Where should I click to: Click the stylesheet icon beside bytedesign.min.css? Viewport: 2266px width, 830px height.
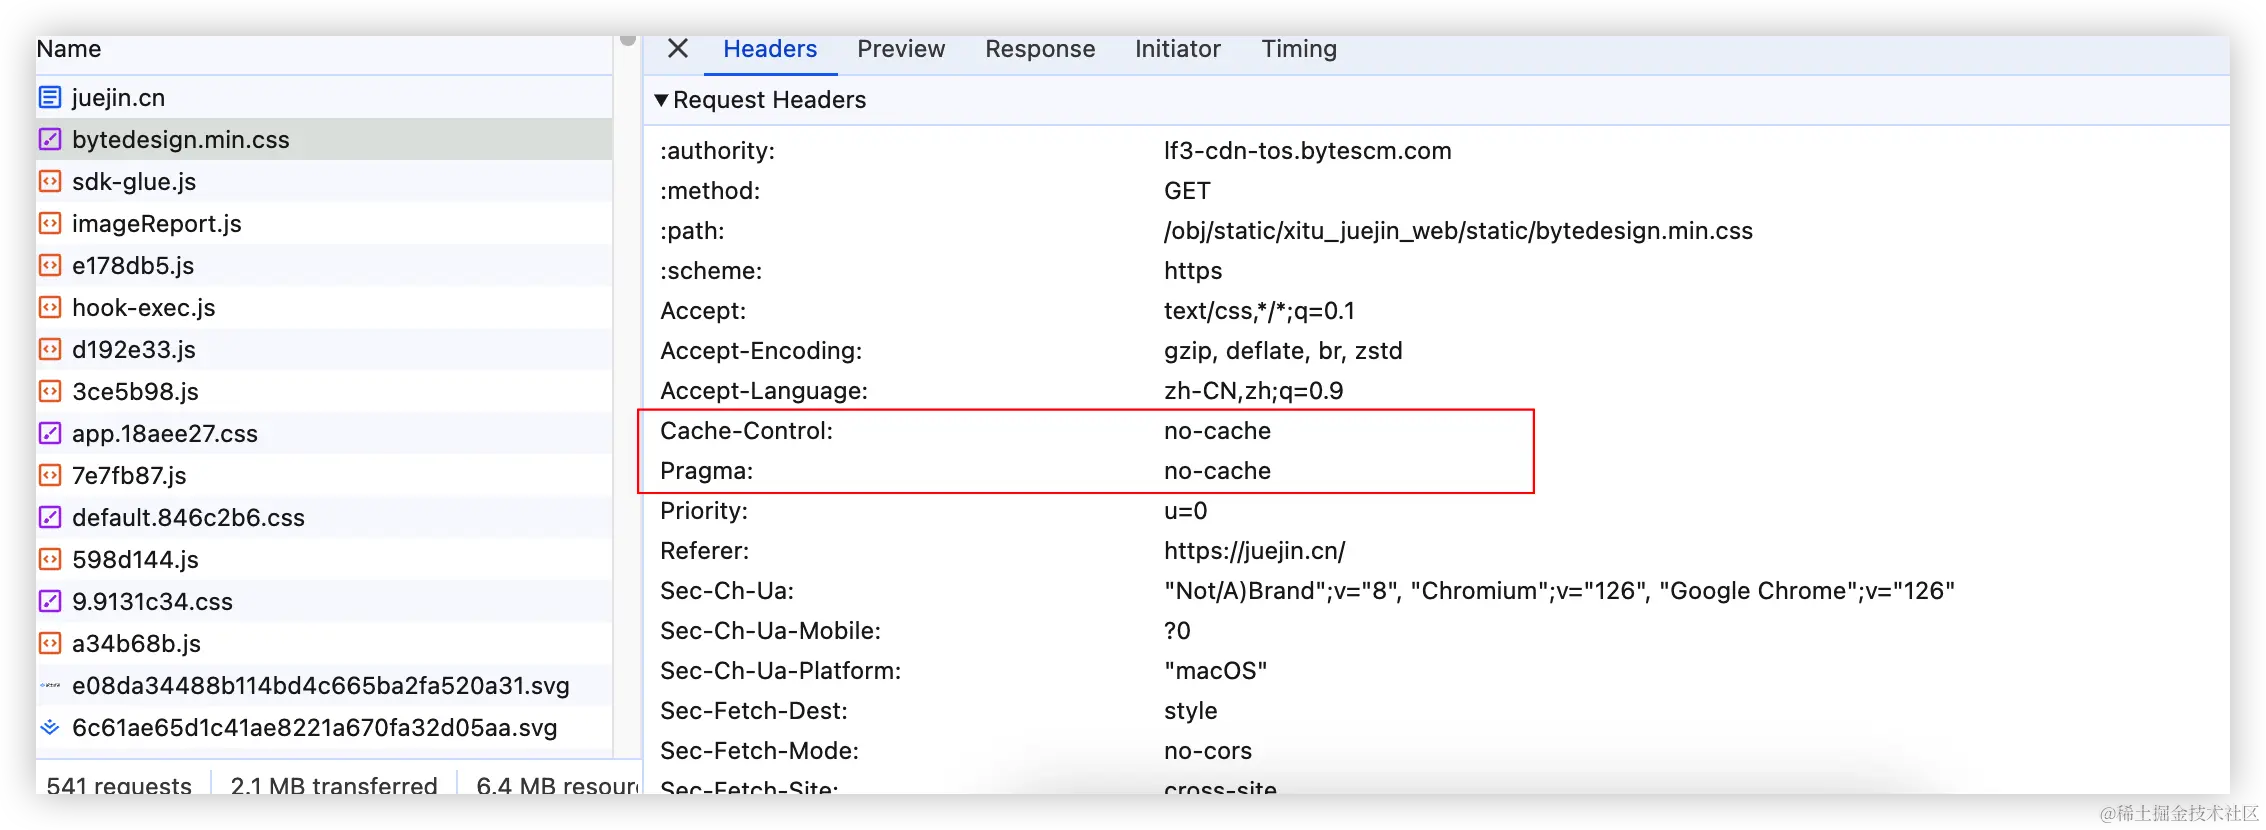click(x=50, y=139)
